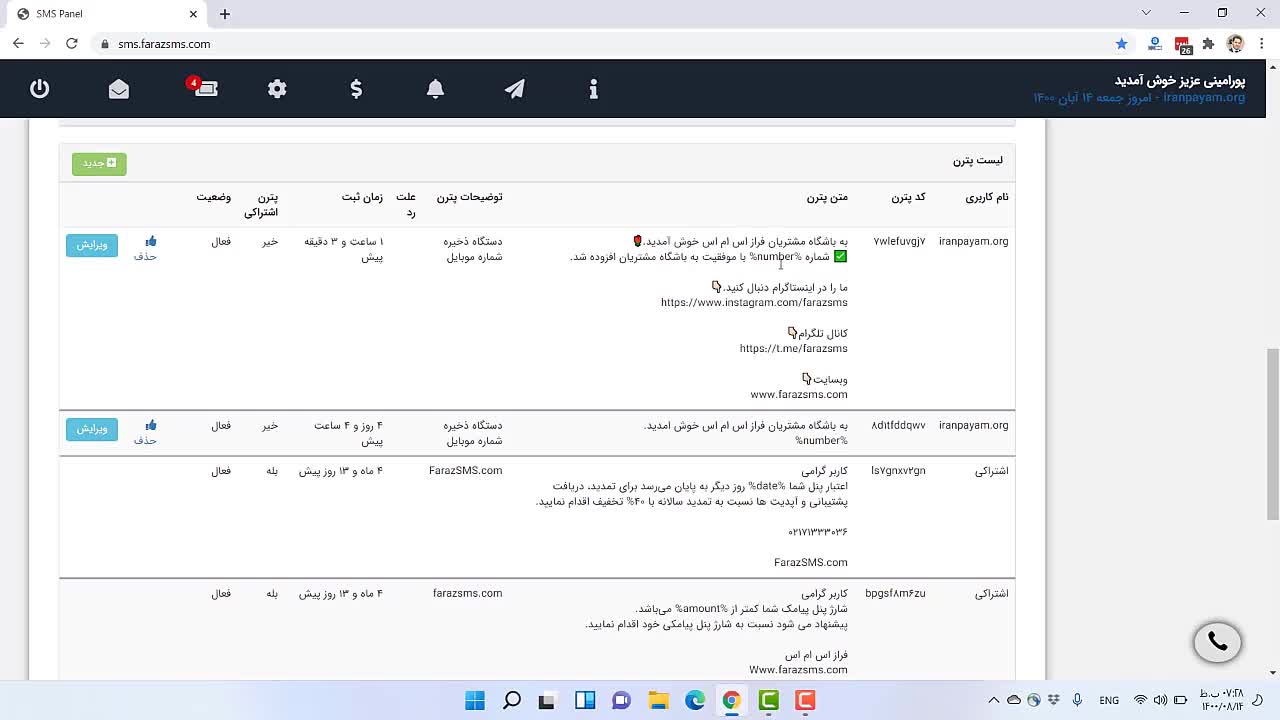Click the dollar sign billing icon
Viewport: 1280px width, 720px height.
coord(356,89)
